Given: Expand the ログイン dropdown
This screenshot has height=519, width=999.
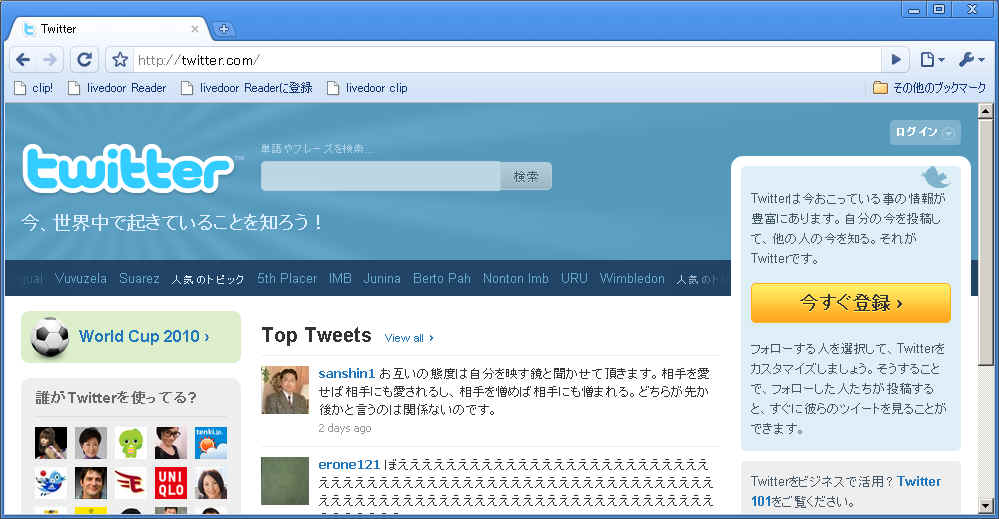Looking at the screenshot, I should pyautogui.click(x=924, y=132).
